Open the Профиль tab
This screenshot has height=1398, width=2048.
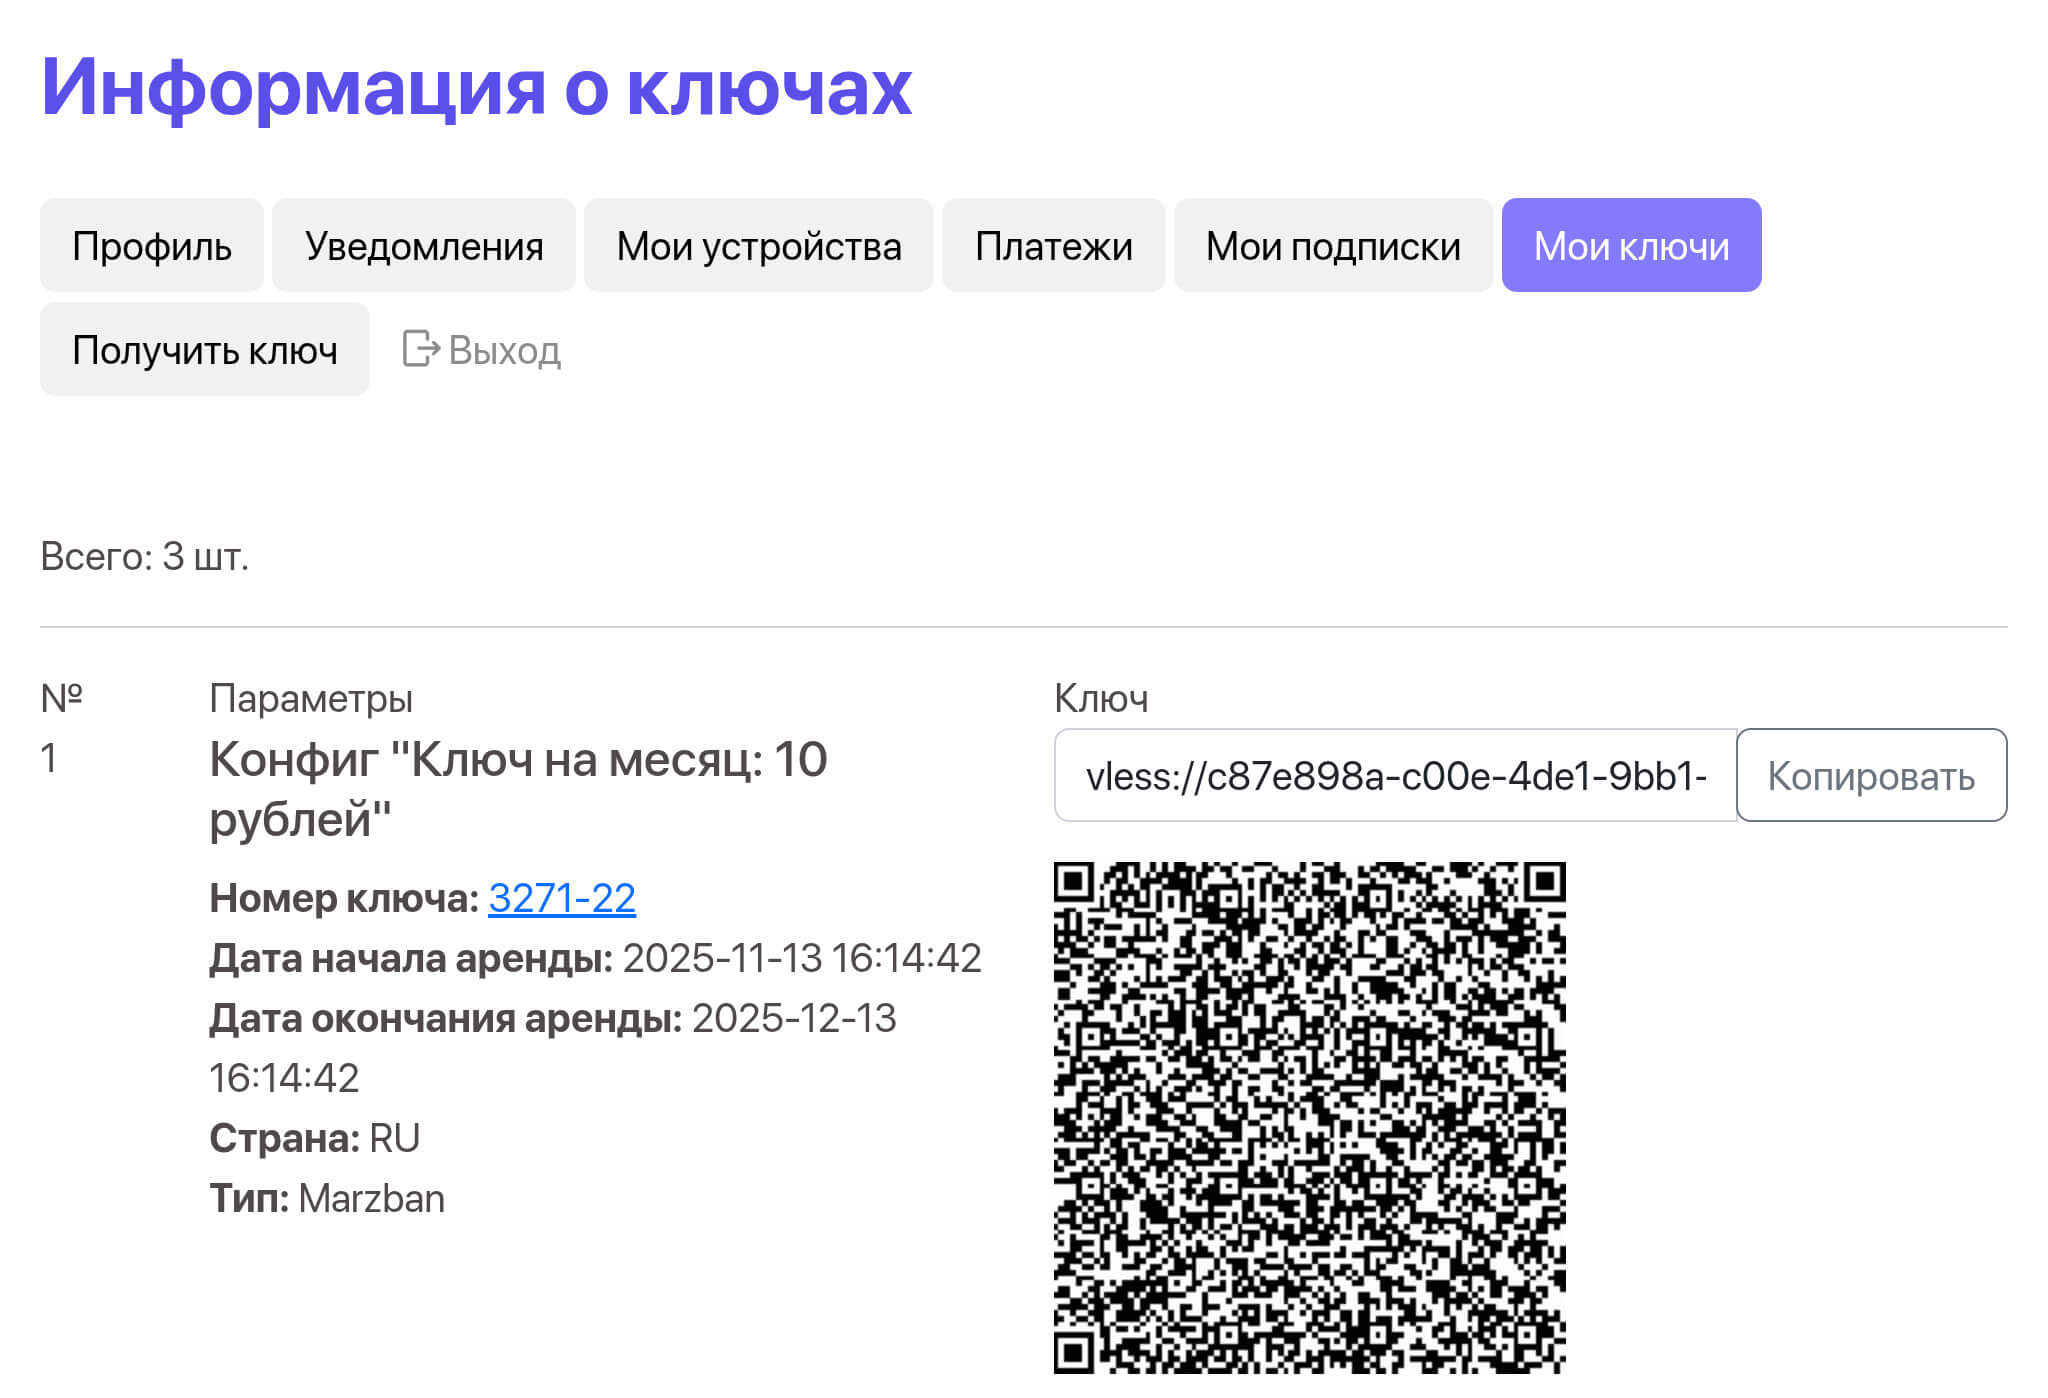(x=152, y=246)
